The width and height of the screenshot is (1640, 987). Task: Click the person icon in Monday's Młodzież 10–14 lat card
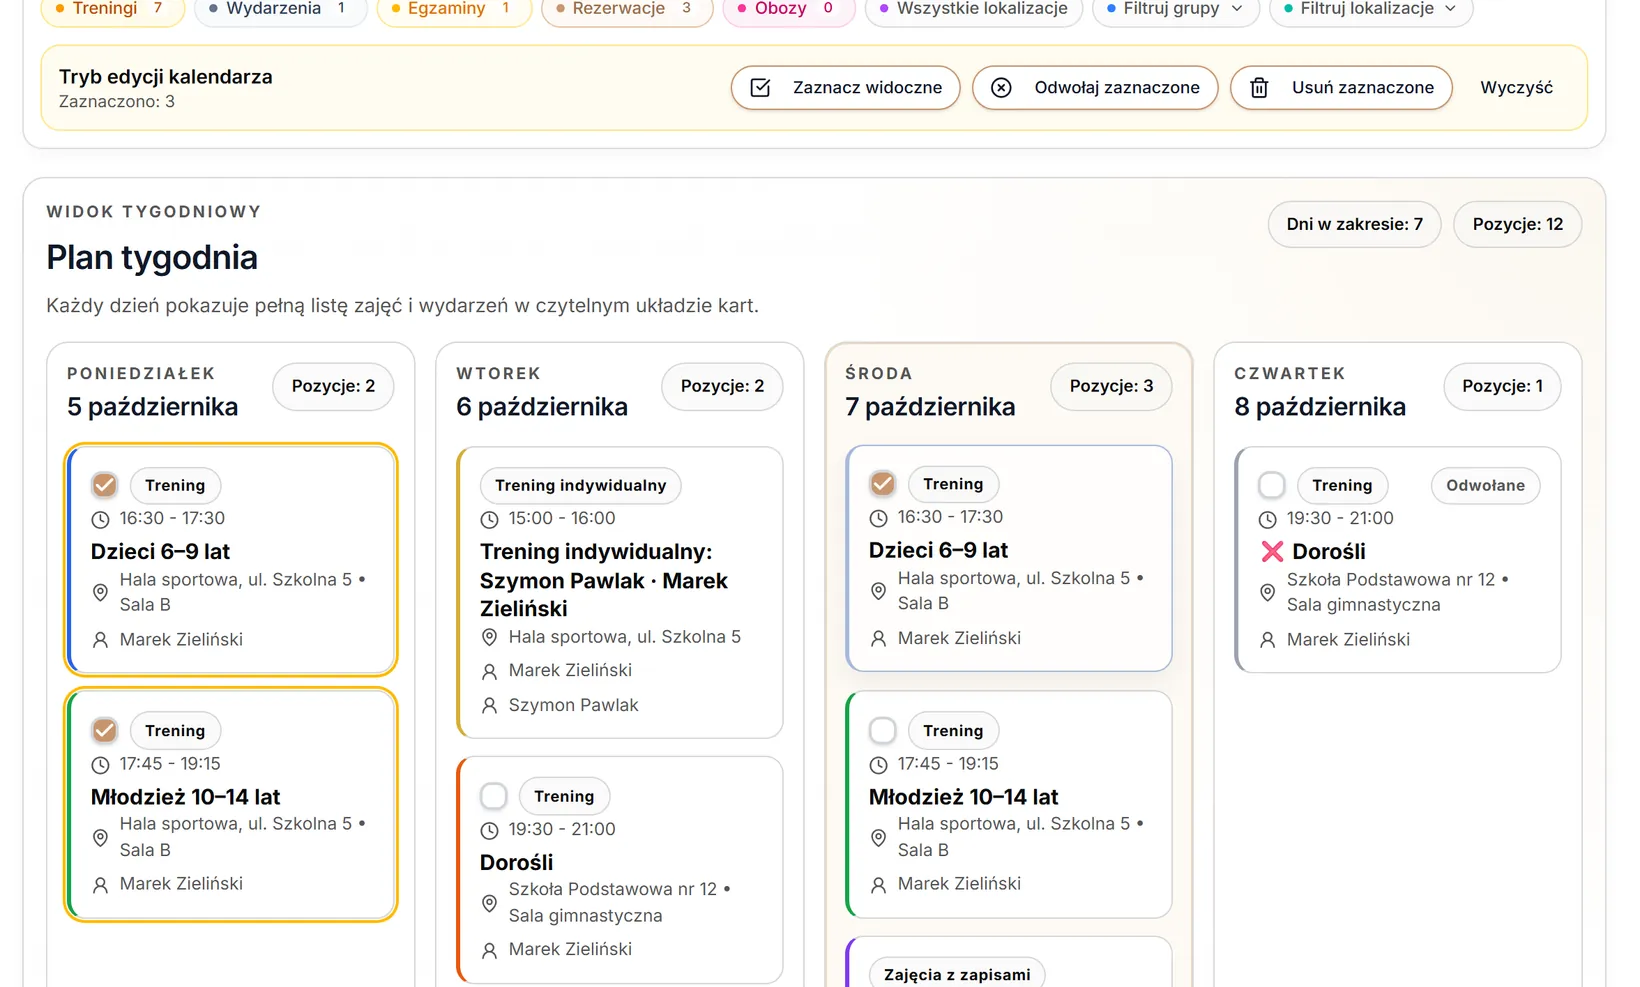pyautogui.click(x=100, y=884)
